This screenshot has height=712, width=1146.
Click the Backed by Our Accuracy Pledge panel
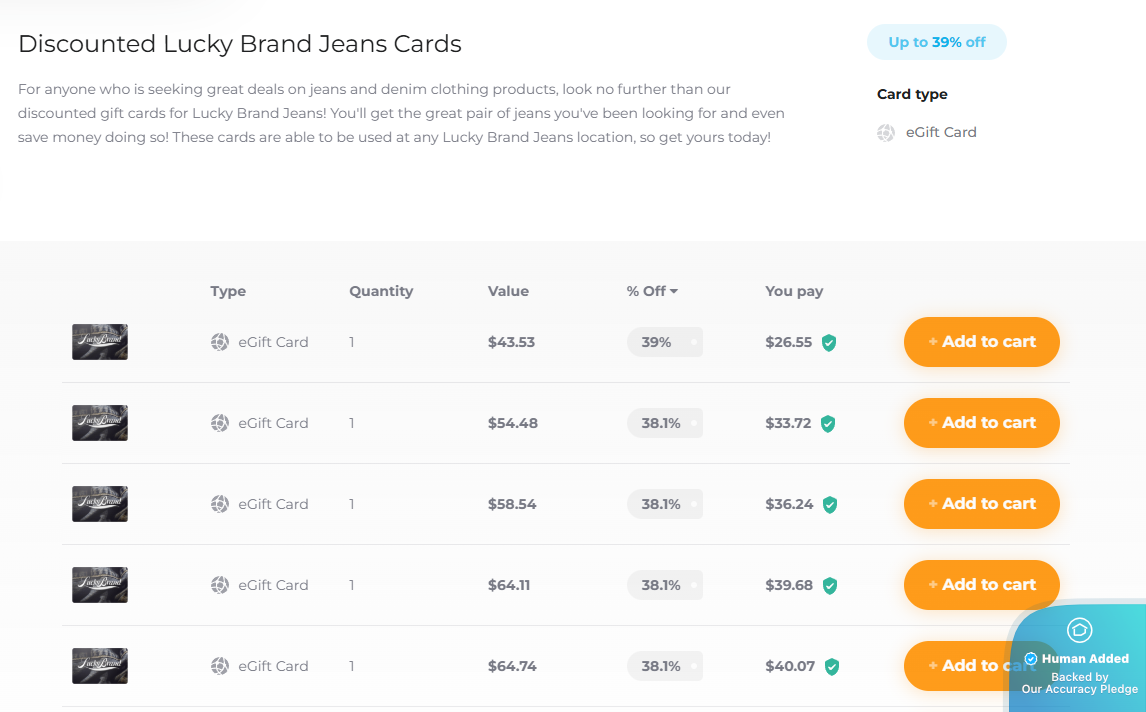pyautogui.click(x=1079, y=682)
